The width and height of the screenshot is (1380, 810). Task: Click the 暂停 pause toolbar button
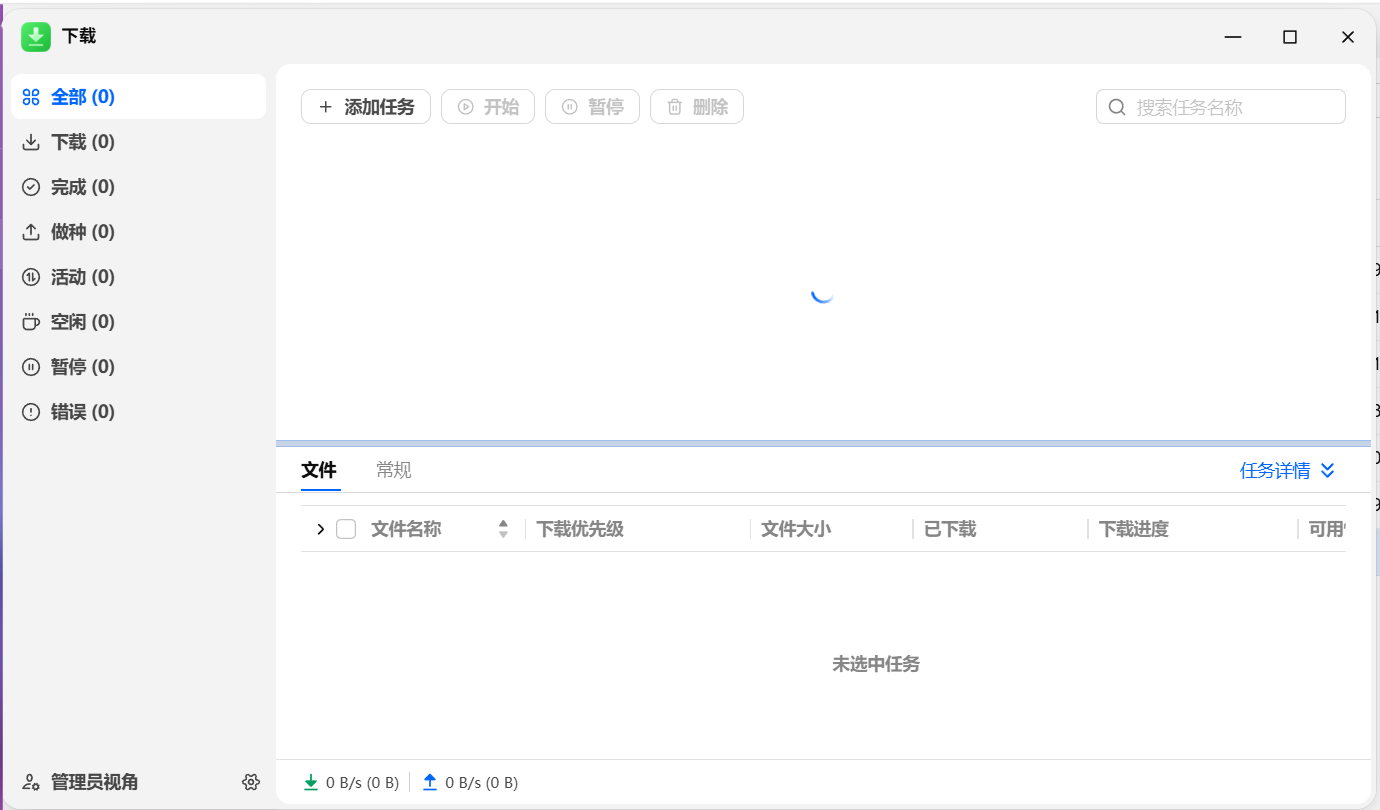click(592, 107)
